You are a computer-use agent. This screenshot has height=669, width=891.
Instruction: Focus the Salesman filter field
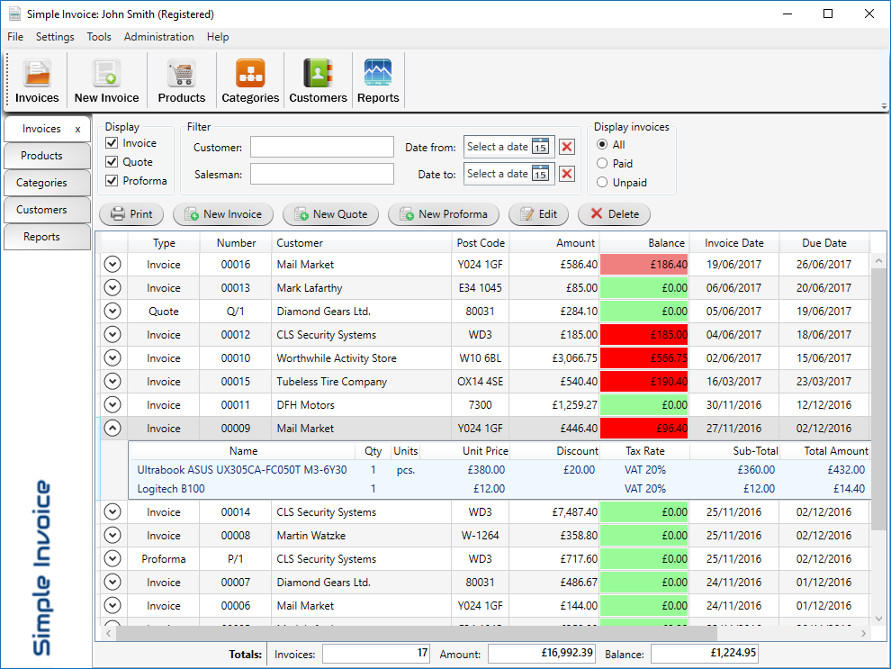(322, 174)
